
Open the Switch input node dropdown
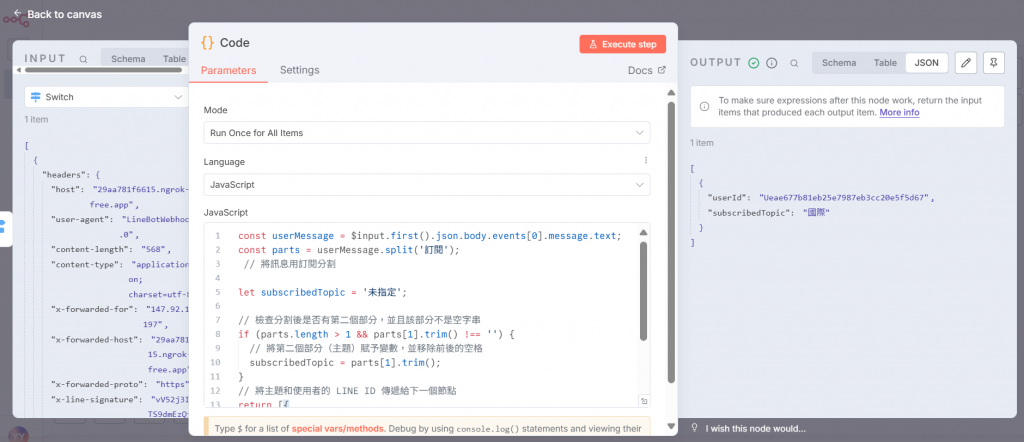pyautogui.click(x=106, y=97)
